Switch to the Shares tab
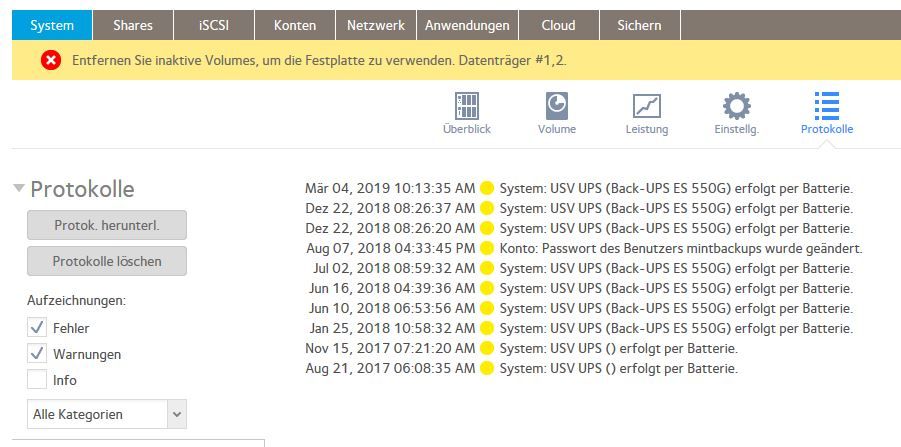 [133, 25]
